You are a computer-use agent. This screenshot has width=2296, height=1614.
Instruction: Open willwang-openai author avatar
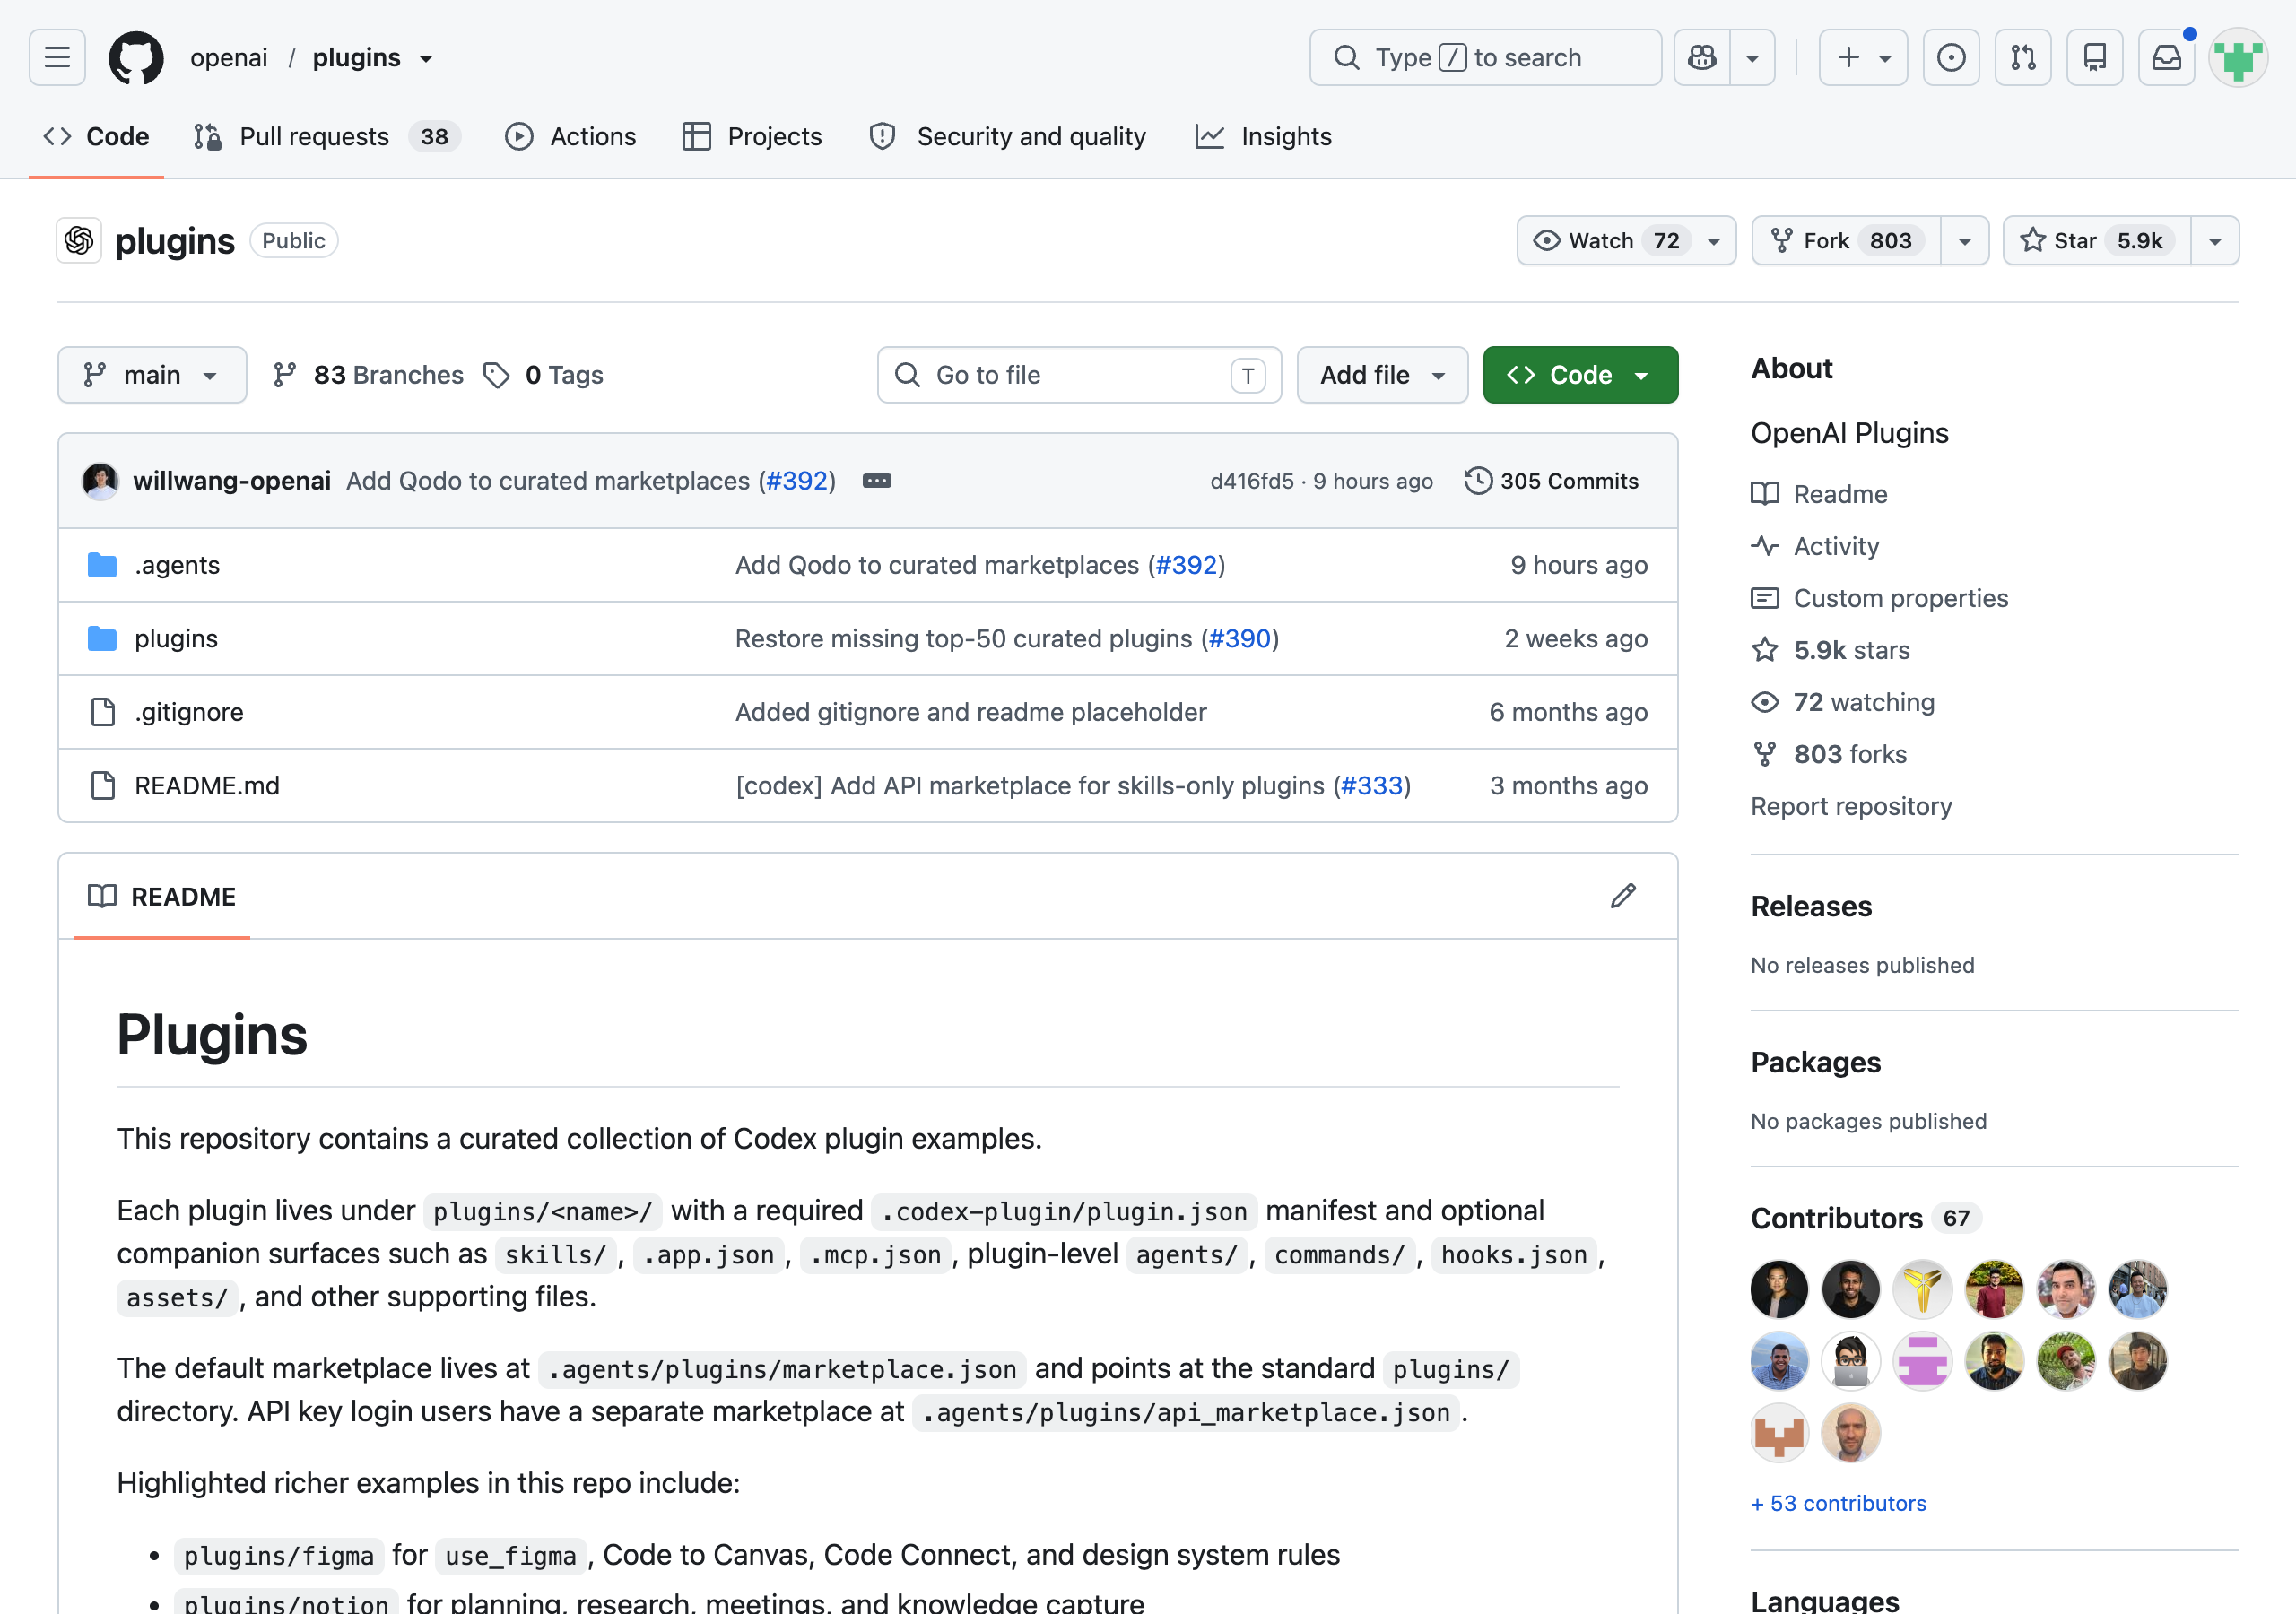click(x=100, y=481)
